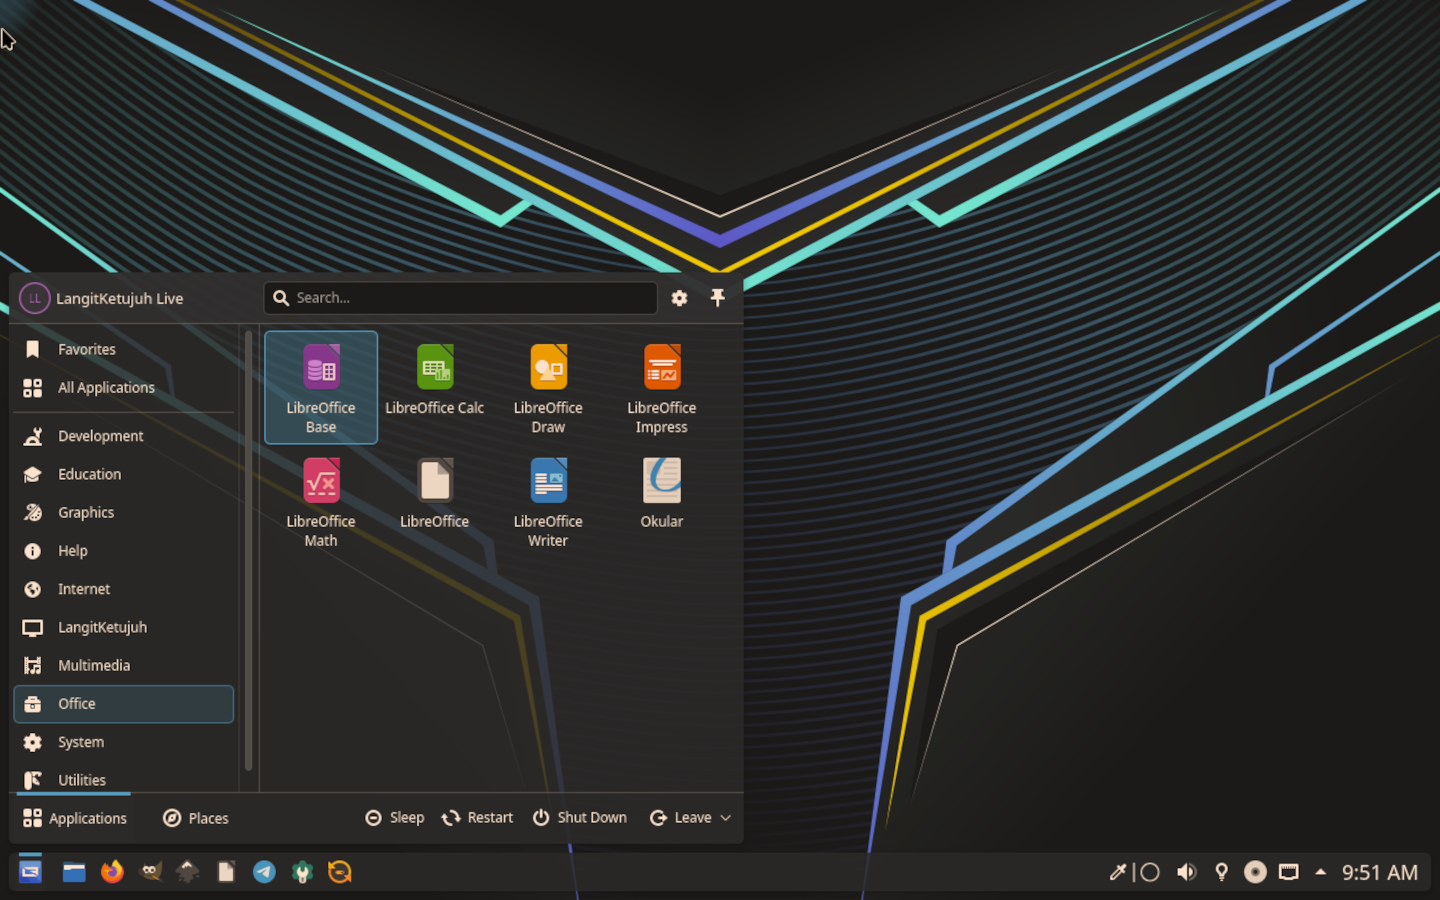Start LibreOffice Draw
The width and height of the screenshot is (1440, 900).
pyautogui.click(x=548, y=385)
